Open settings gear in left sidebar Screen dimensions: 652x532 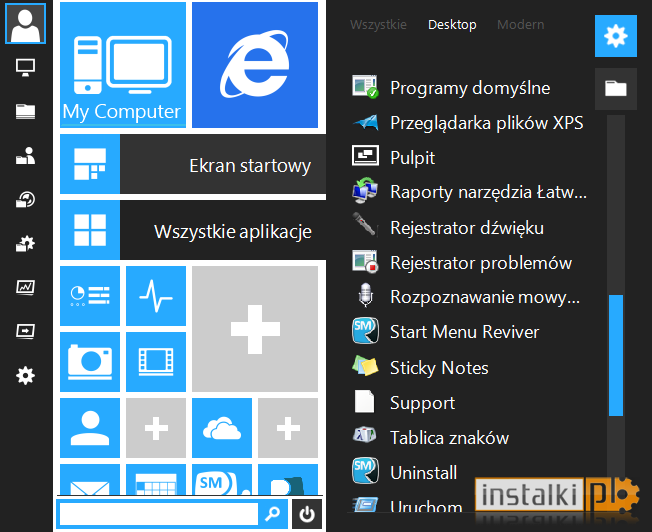coord(25,376)
